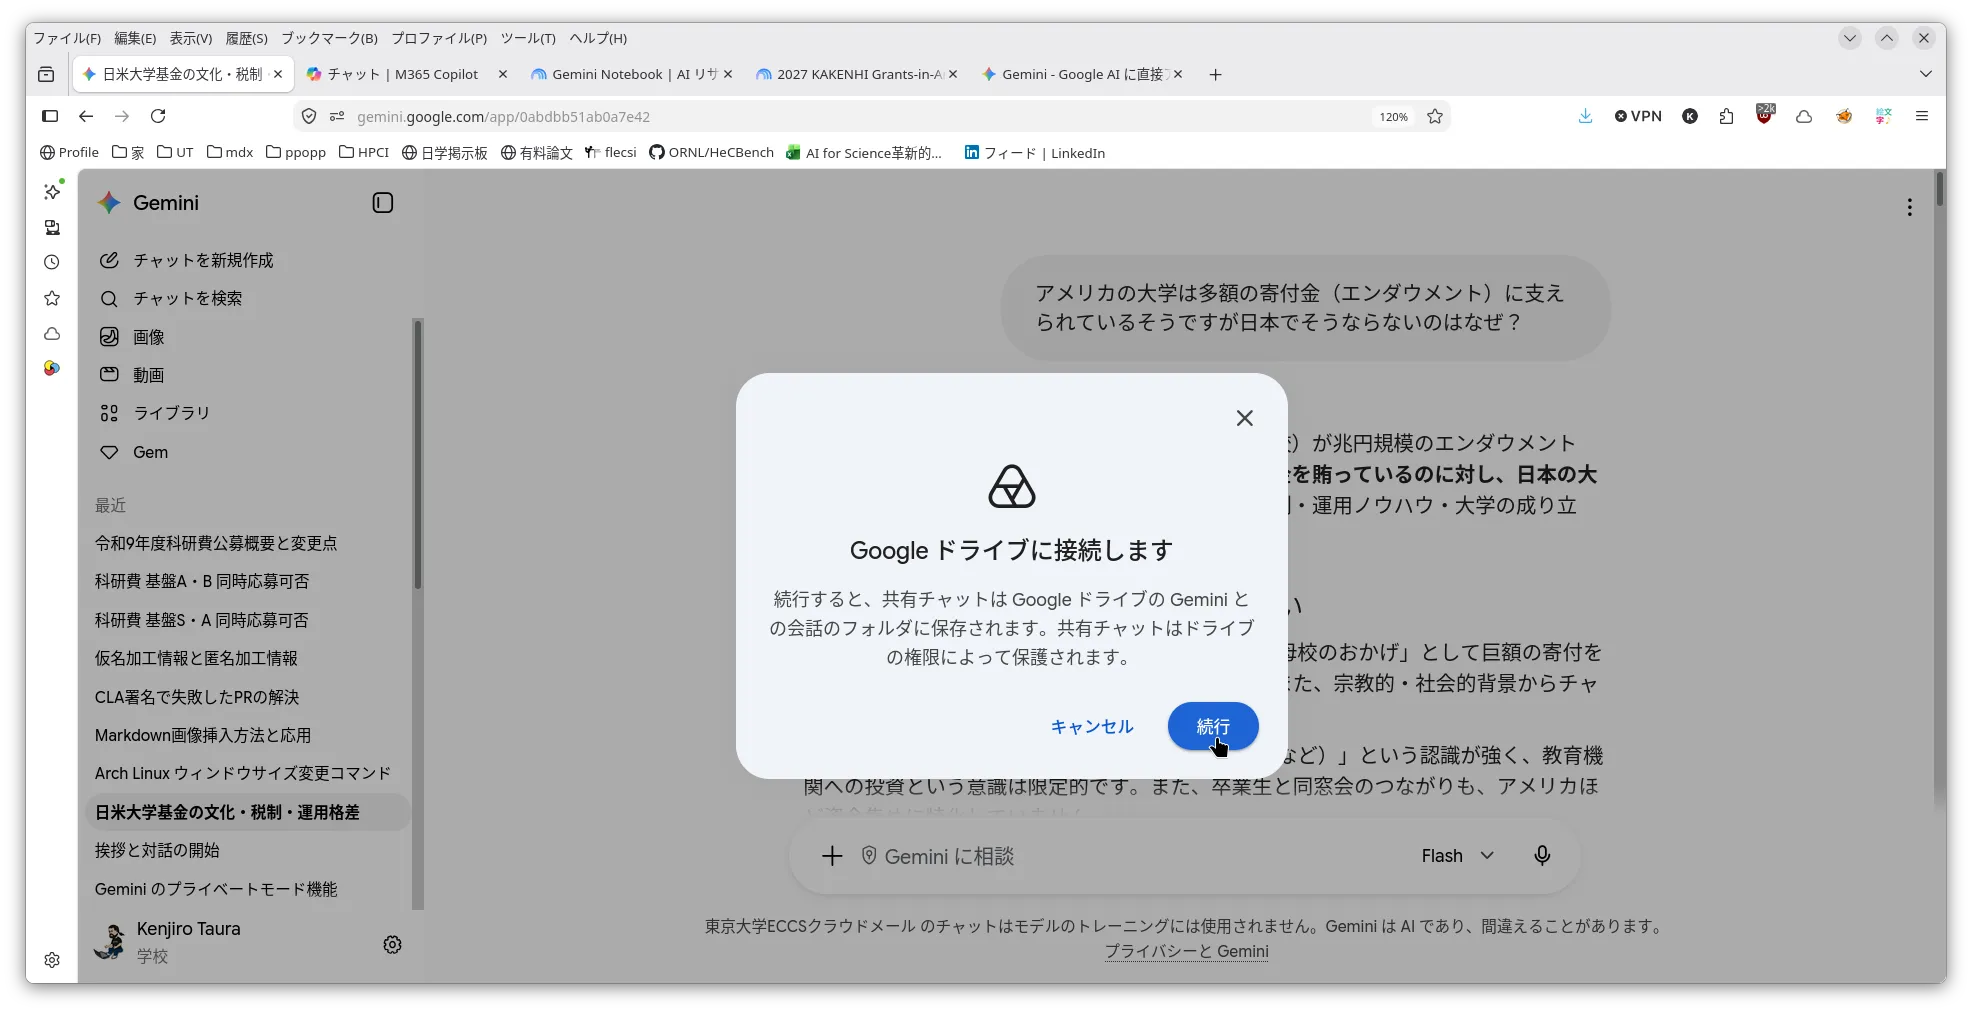The width and height of the screenshot is (1972, 1012).
Task: Open the downloads panel
Action: [1585, 116]
